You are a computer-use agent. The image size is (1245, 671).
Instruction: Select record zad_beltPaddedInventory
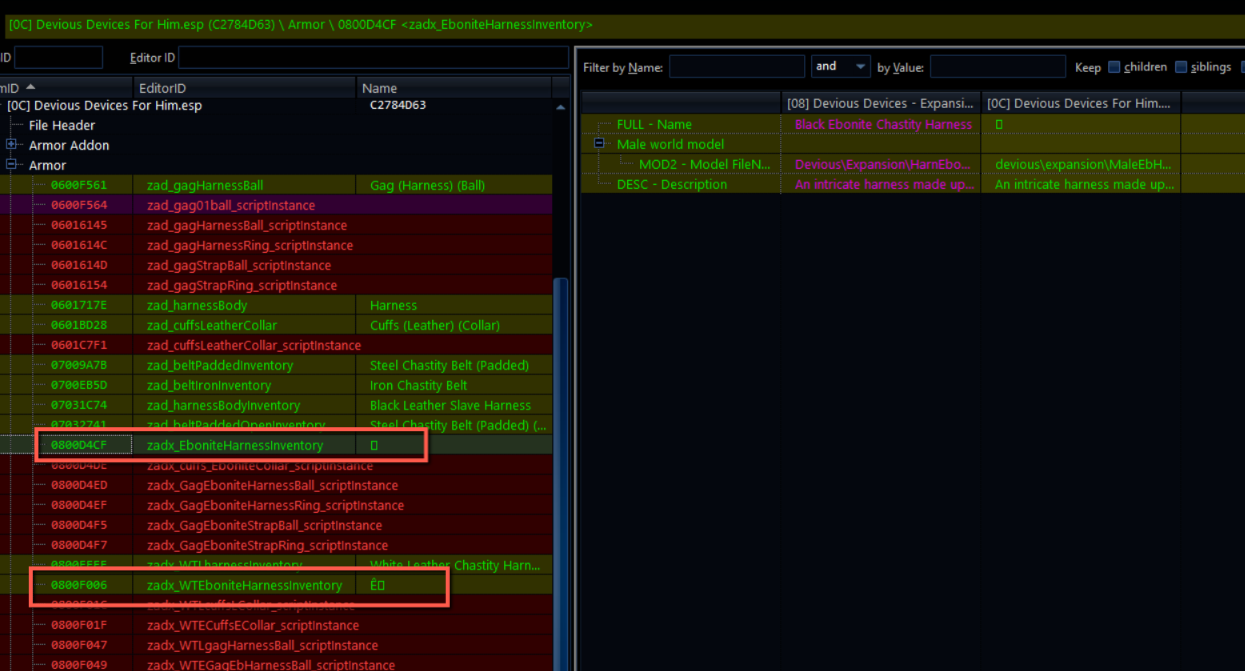click(276, 365)
